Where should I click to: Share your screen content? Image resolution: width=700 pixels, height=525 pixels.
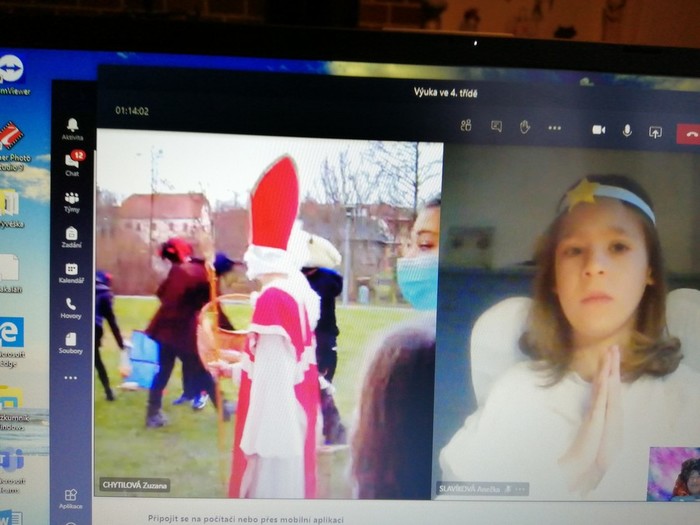tap(655, 132)
